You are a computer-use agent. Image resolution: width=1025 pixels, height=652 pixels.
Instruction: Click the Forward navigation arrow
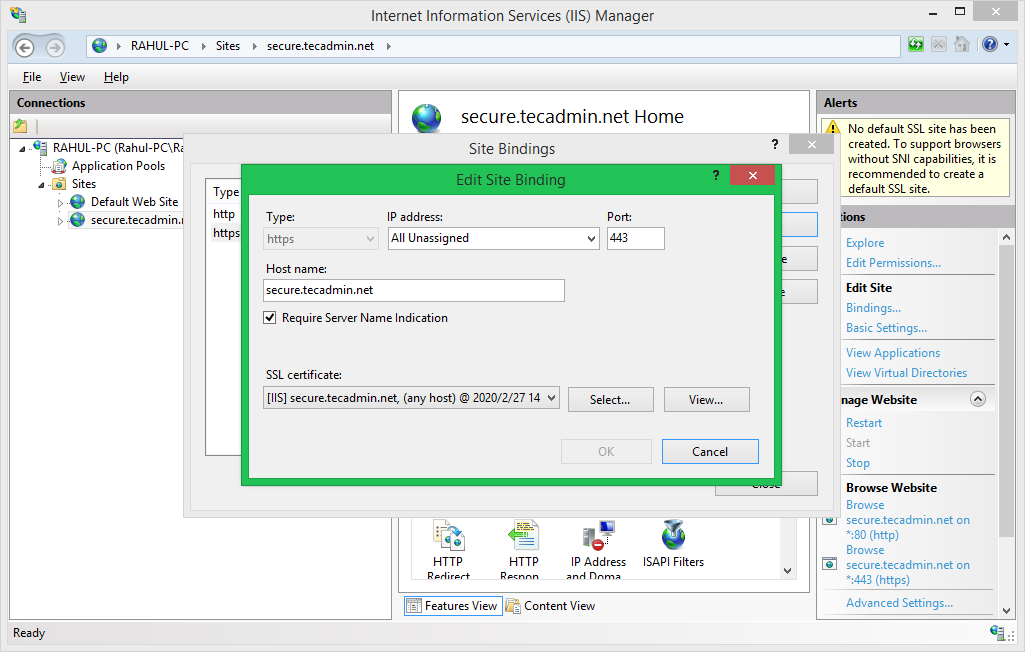pyautogui.click(x=55, y=47)
